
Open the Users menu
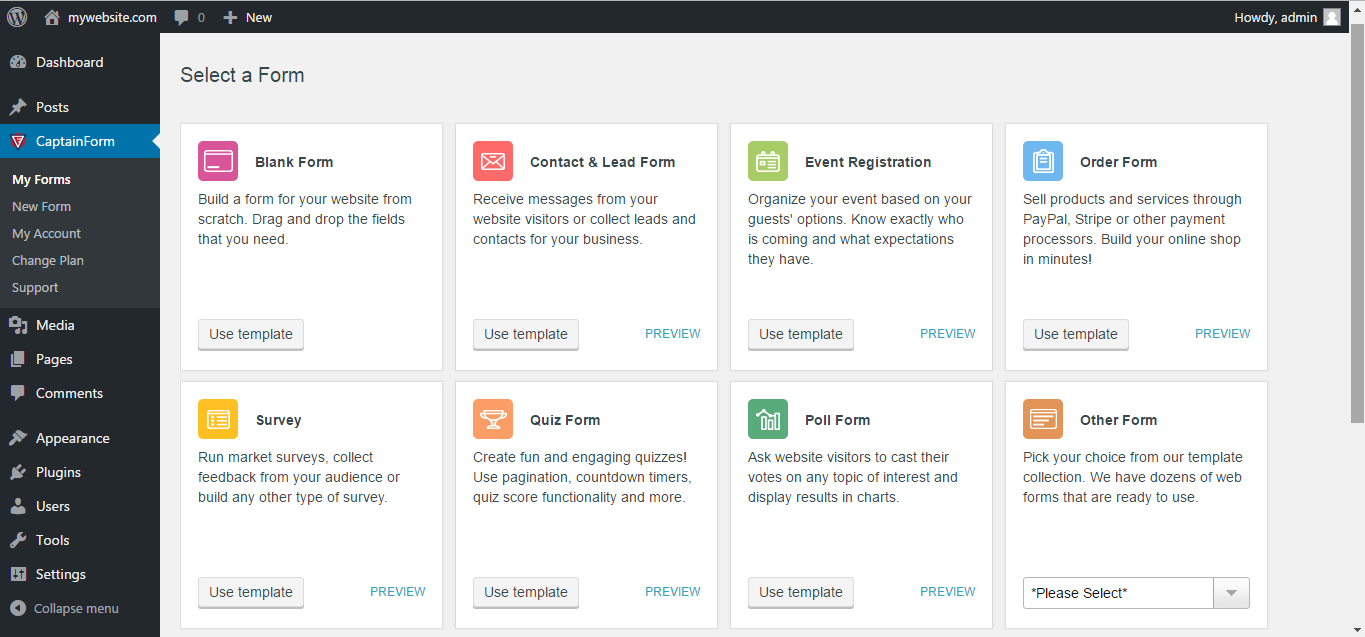click(x=80, y=506)
